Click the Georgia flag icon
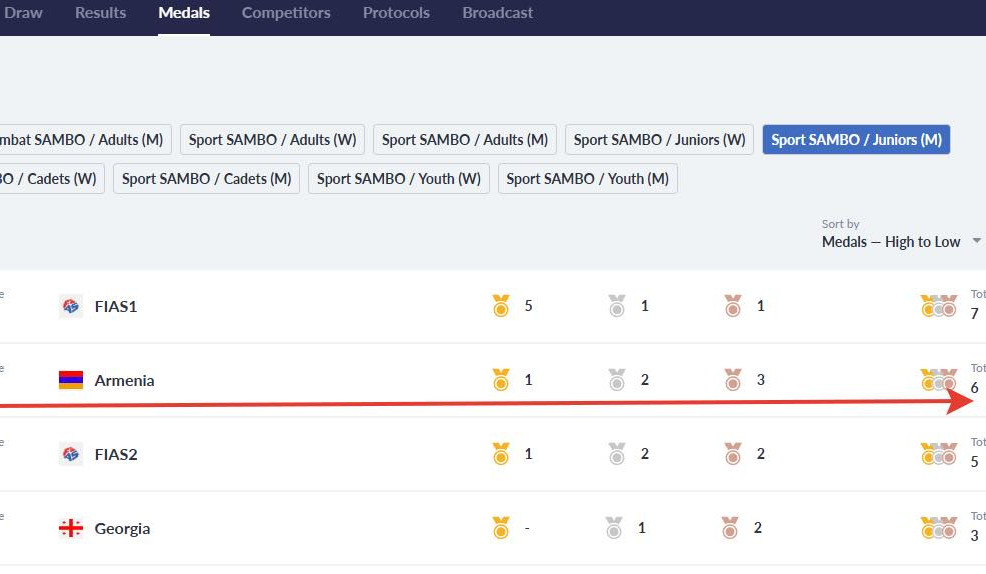This screenshot has width=986, height=574. (x=70, y=528)
